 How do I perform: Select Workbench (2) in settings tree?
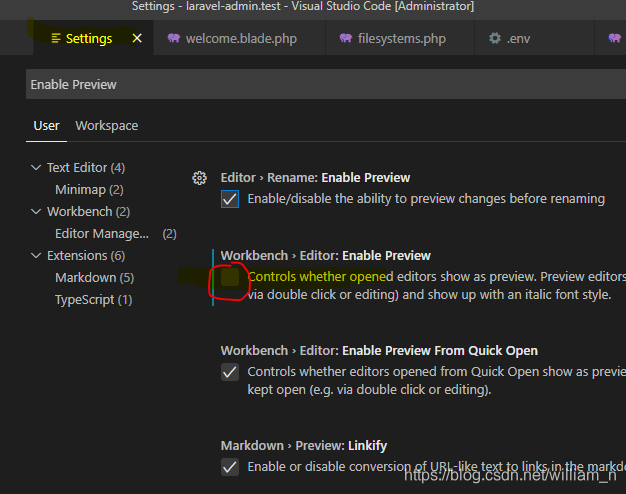(x=88, y=212)
